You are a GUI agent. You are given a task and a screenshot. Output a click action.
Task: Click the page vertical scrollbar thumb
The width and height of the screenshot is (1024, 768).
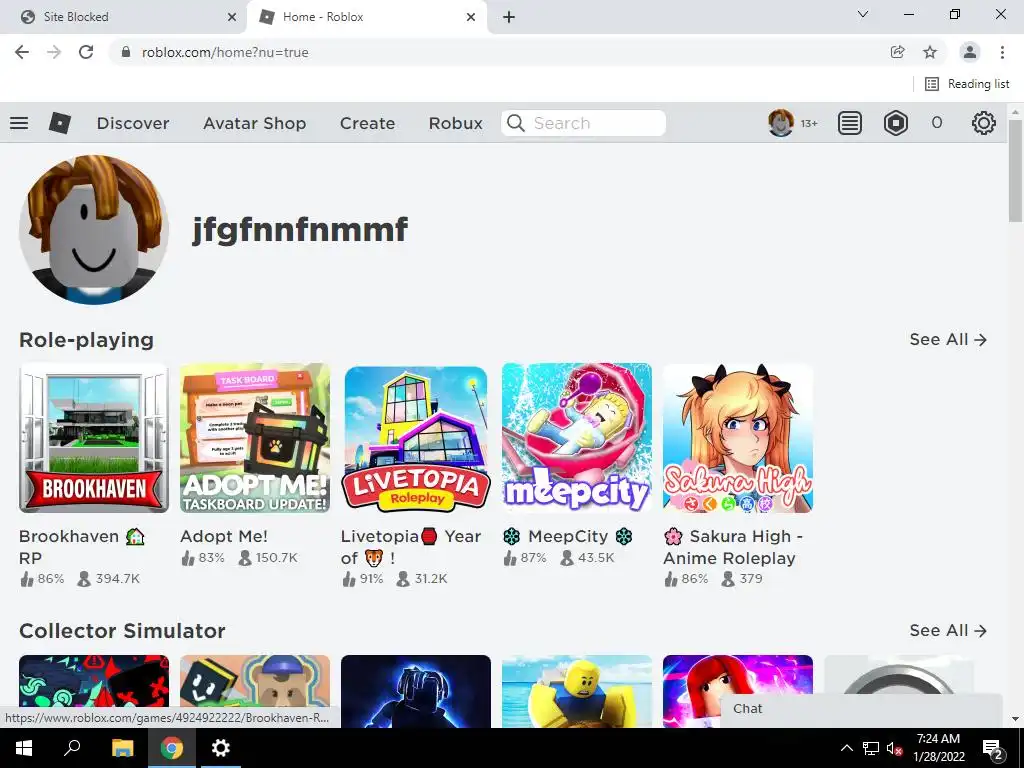coord(1015,171)
